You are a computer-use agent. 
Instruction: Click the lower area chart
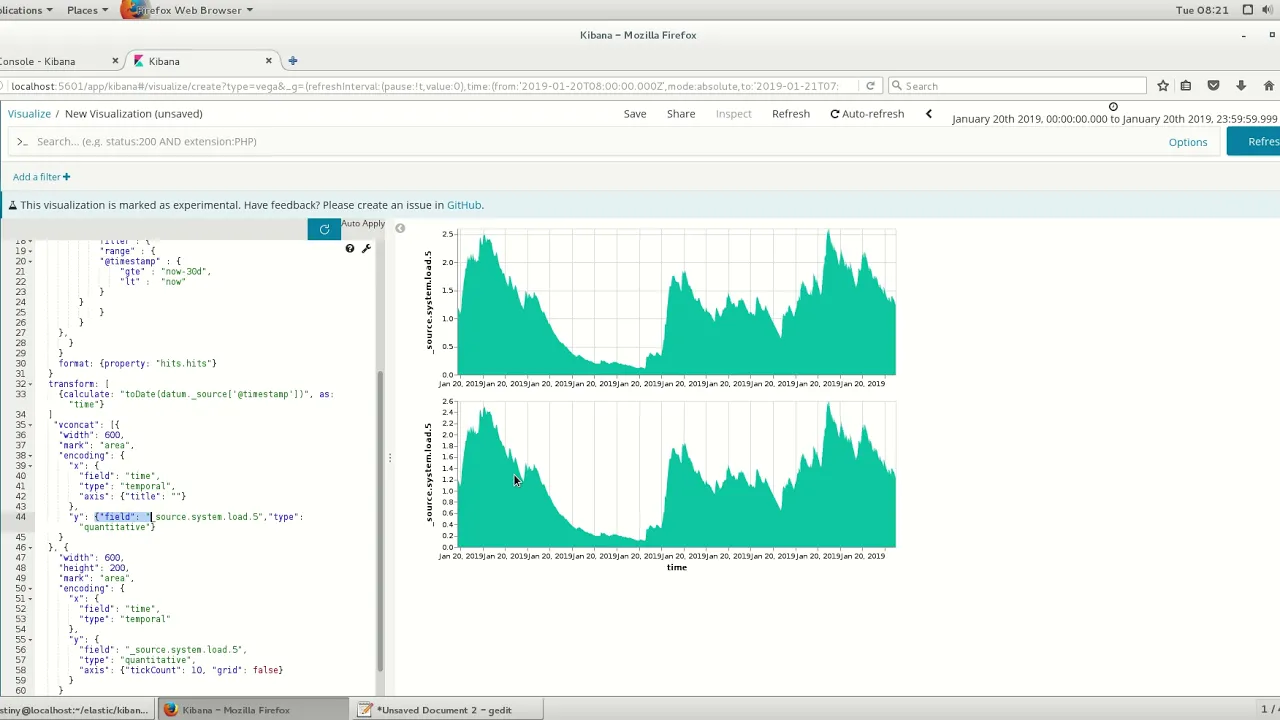click(x=676, y=475)
